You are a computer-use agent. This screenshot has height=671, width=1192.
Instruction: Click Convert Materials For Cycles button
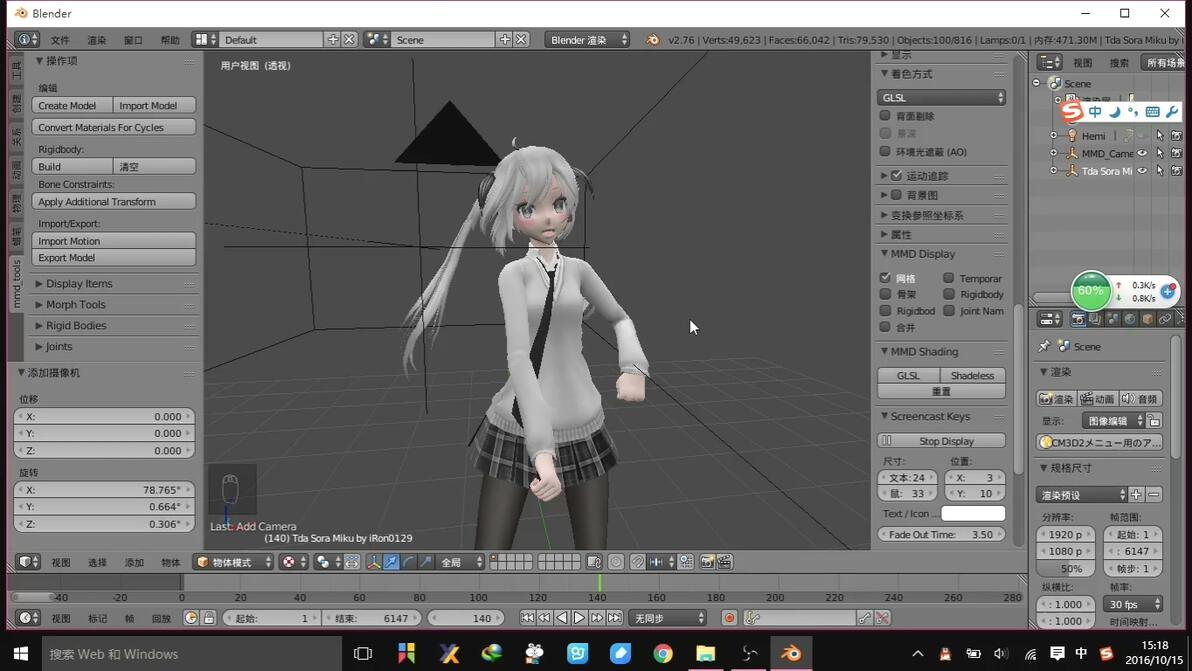(114, 127)
